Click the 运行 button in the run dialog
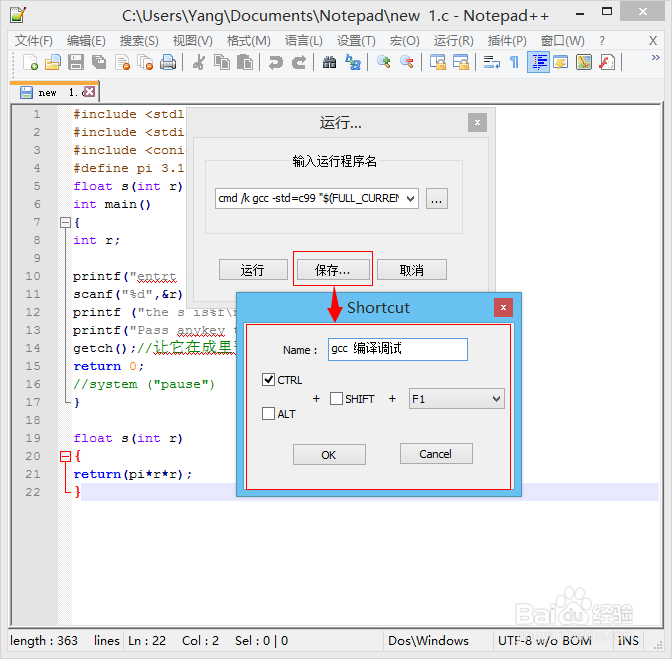This screenshot has height=659, width=672. [x=253, y=270]
